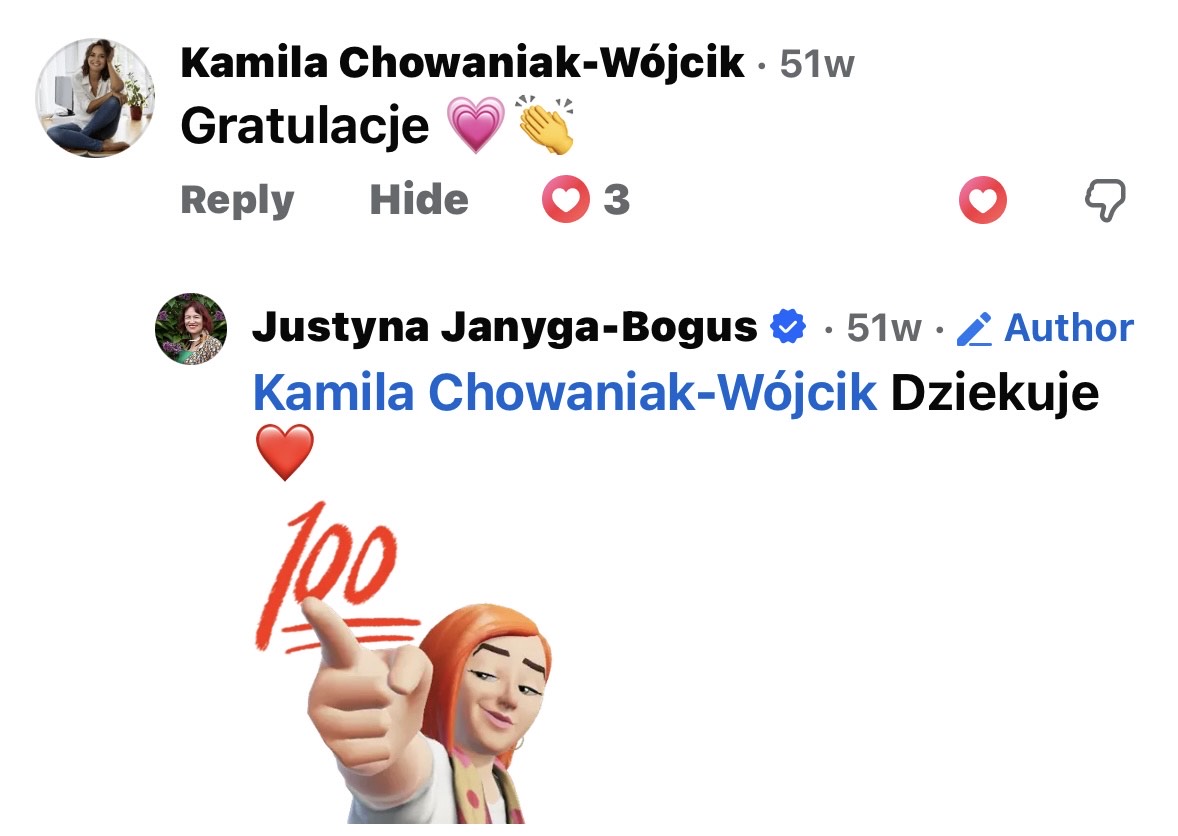Click Reply under the Gratulacje comment
Image resolution: width=1178 pixels, height=836 pixels.
[x=237, y=200]
